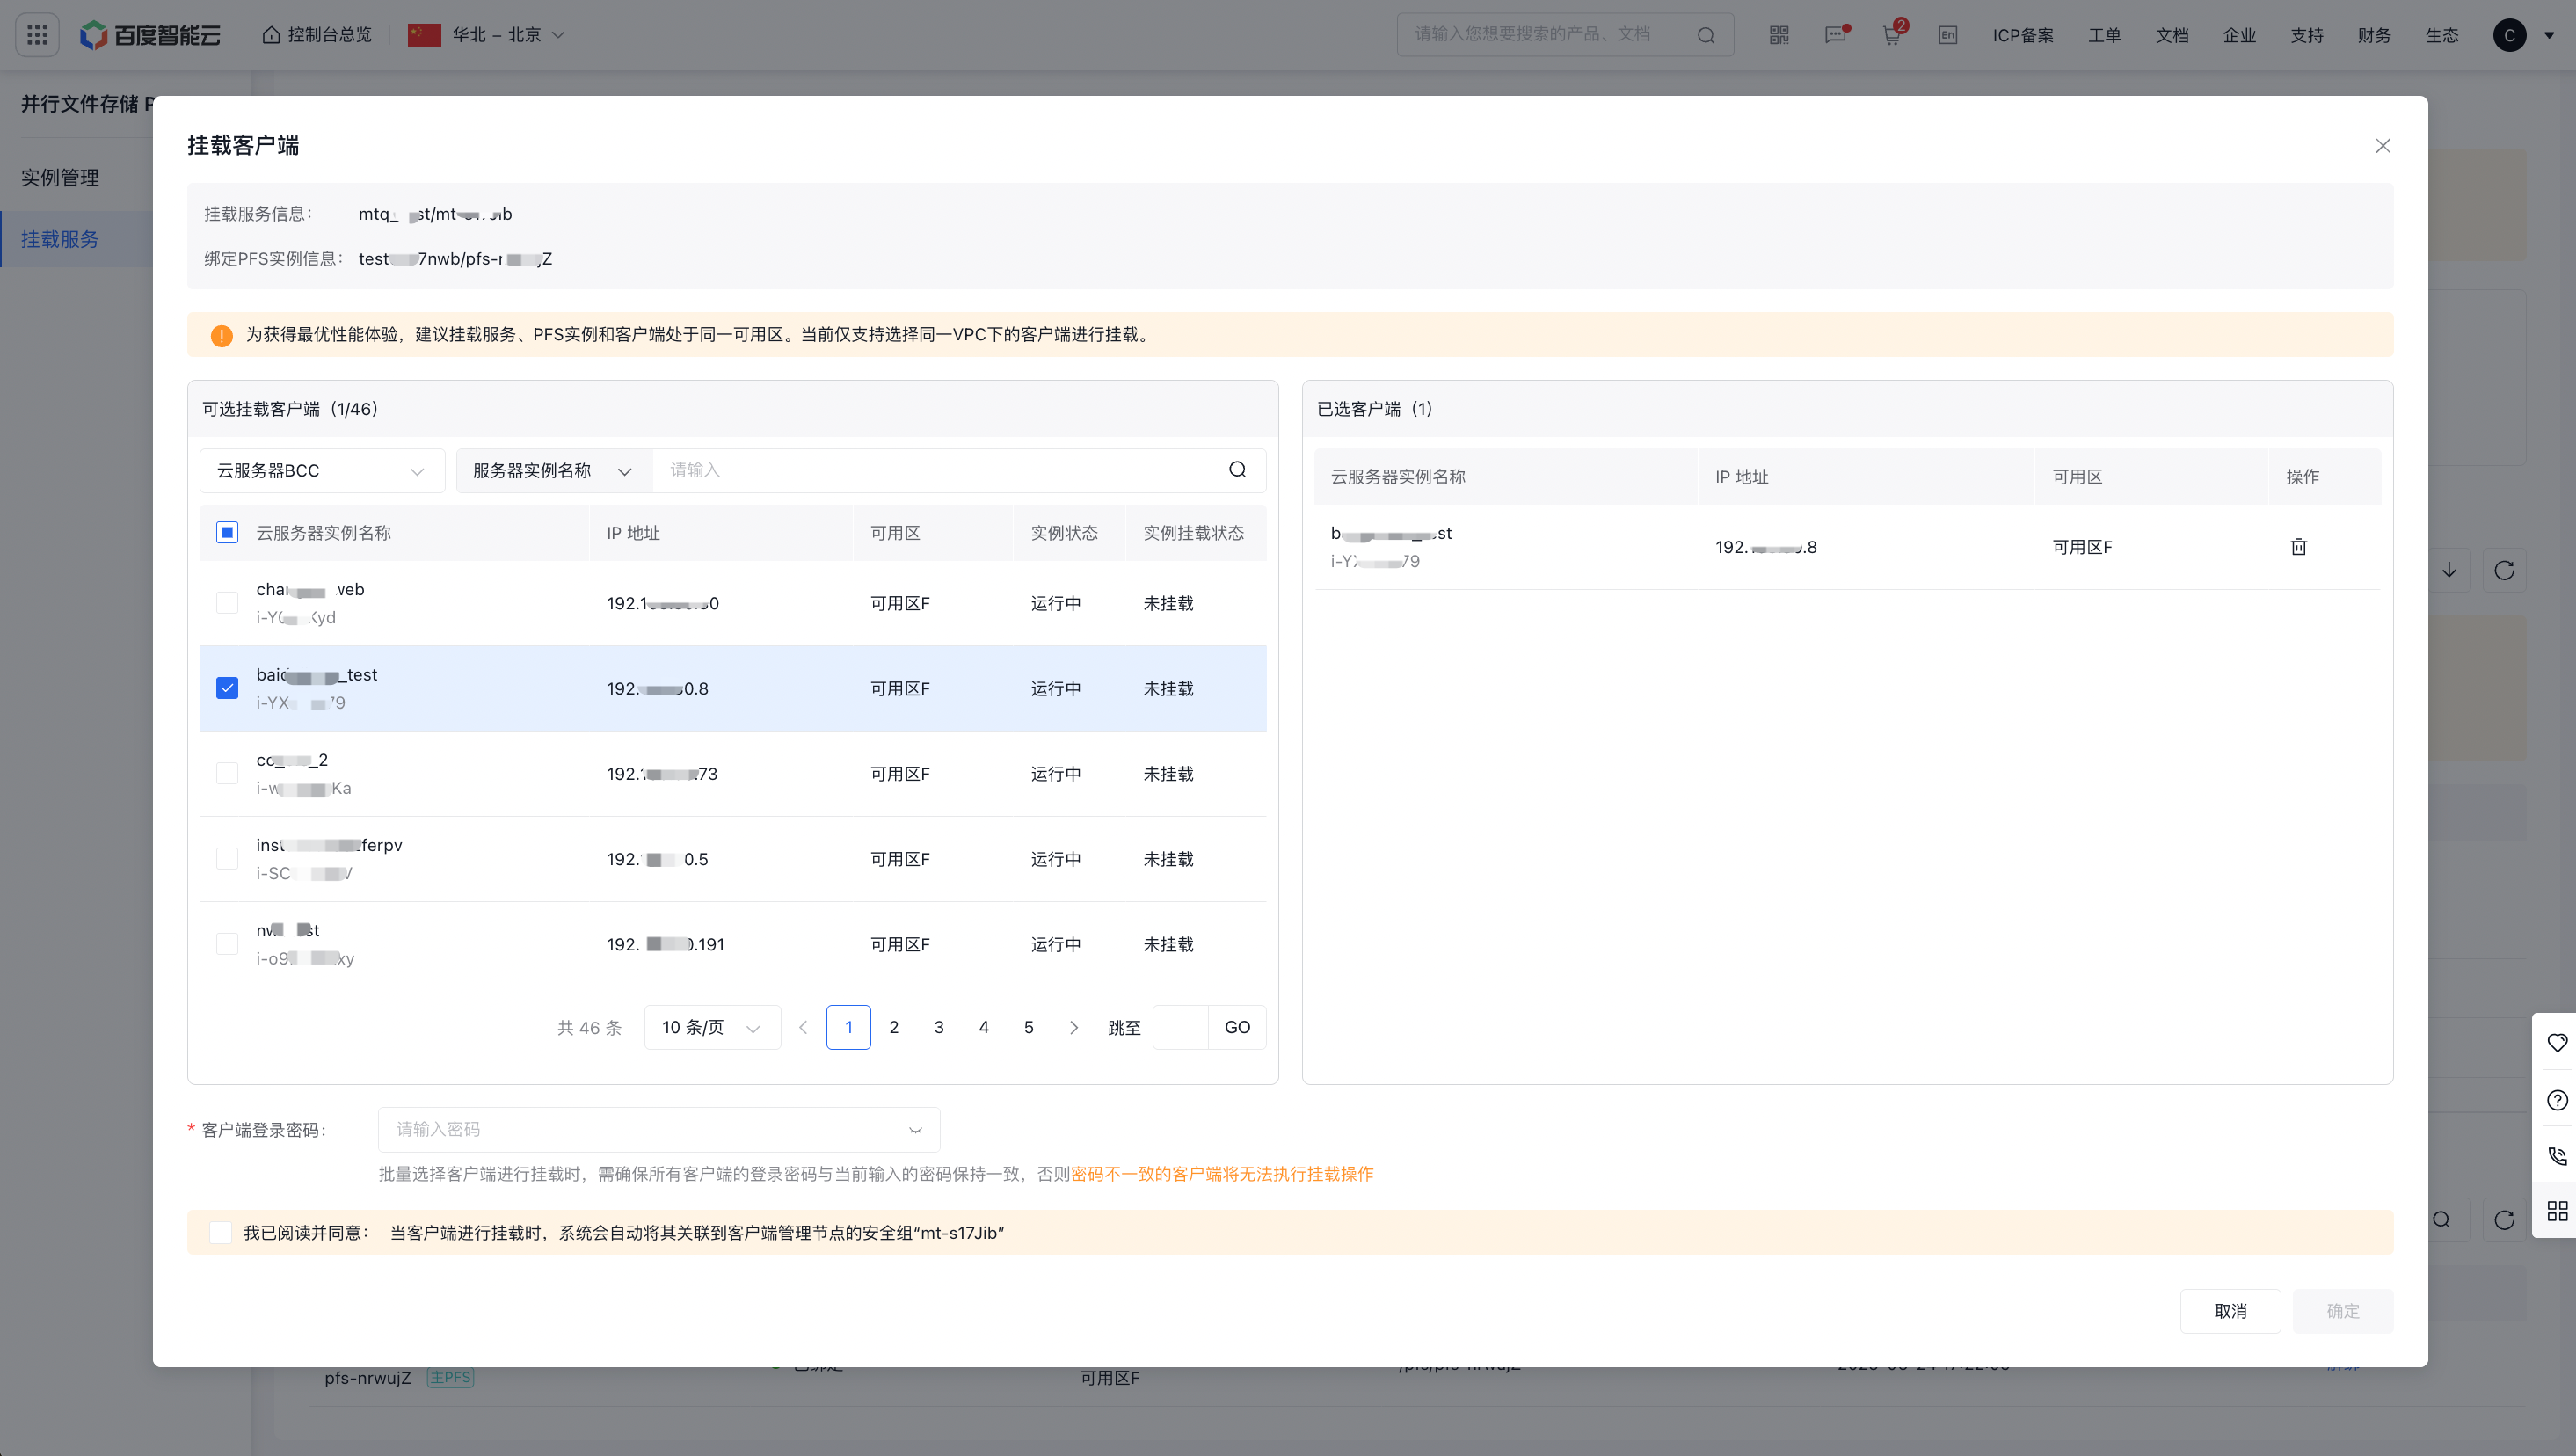2576x1456 pixels.
Task: Select 挂载服务 in left sidebar
Action: [60, 240]
